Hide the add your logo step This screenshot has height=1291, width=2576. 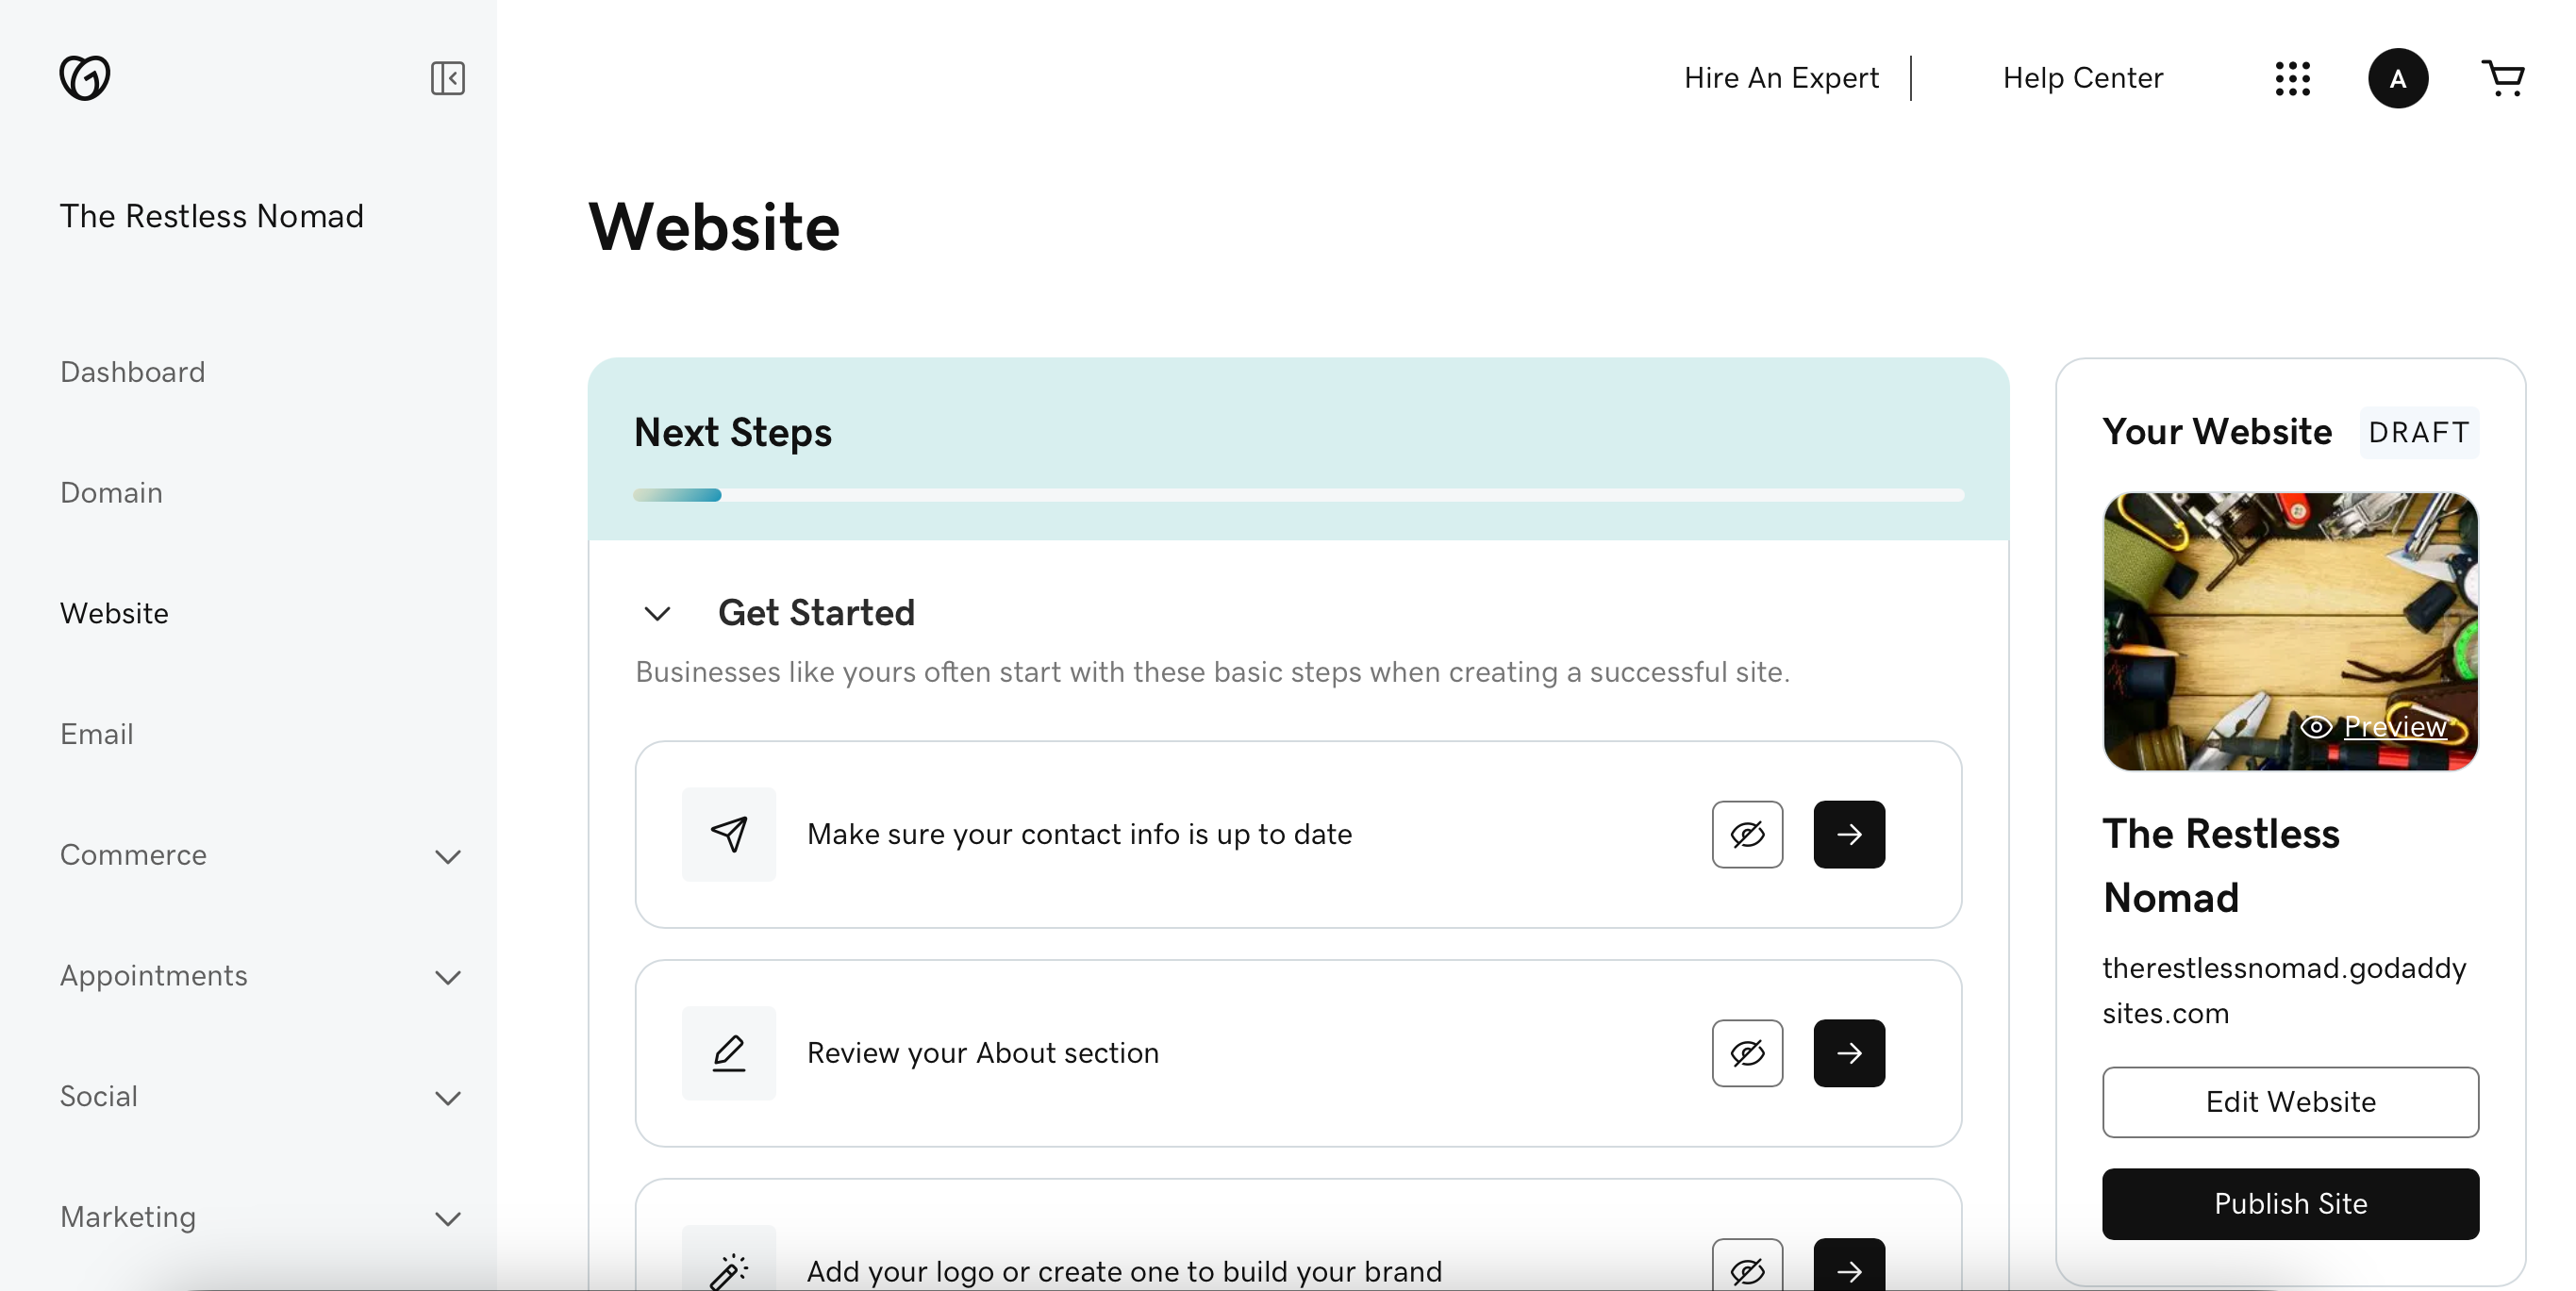pyautogui.click(x=1746, y=1268)
